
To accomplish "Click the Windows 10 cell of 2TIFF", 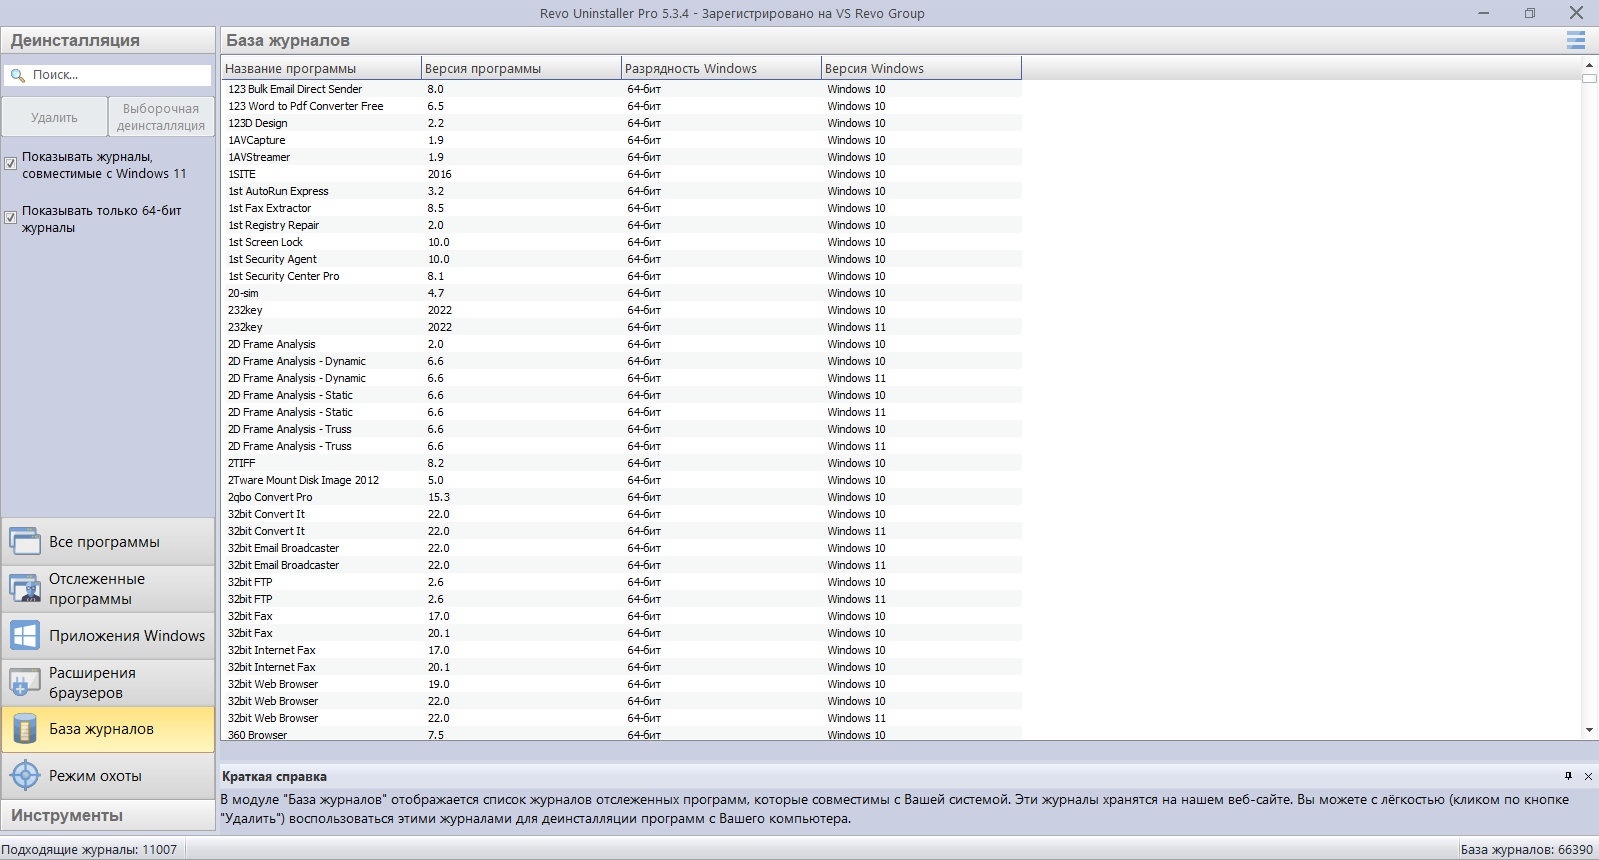I will pyautogui.click(x=856, y=463).
